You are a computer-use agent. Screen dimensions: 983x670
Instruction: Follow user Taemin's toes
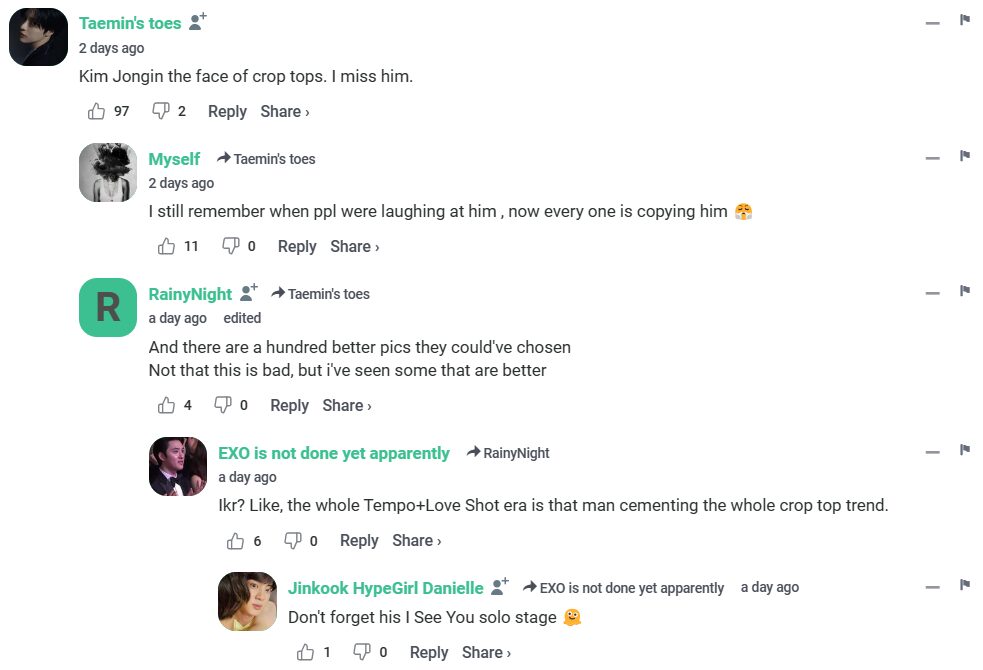click(x=198, y=21)
